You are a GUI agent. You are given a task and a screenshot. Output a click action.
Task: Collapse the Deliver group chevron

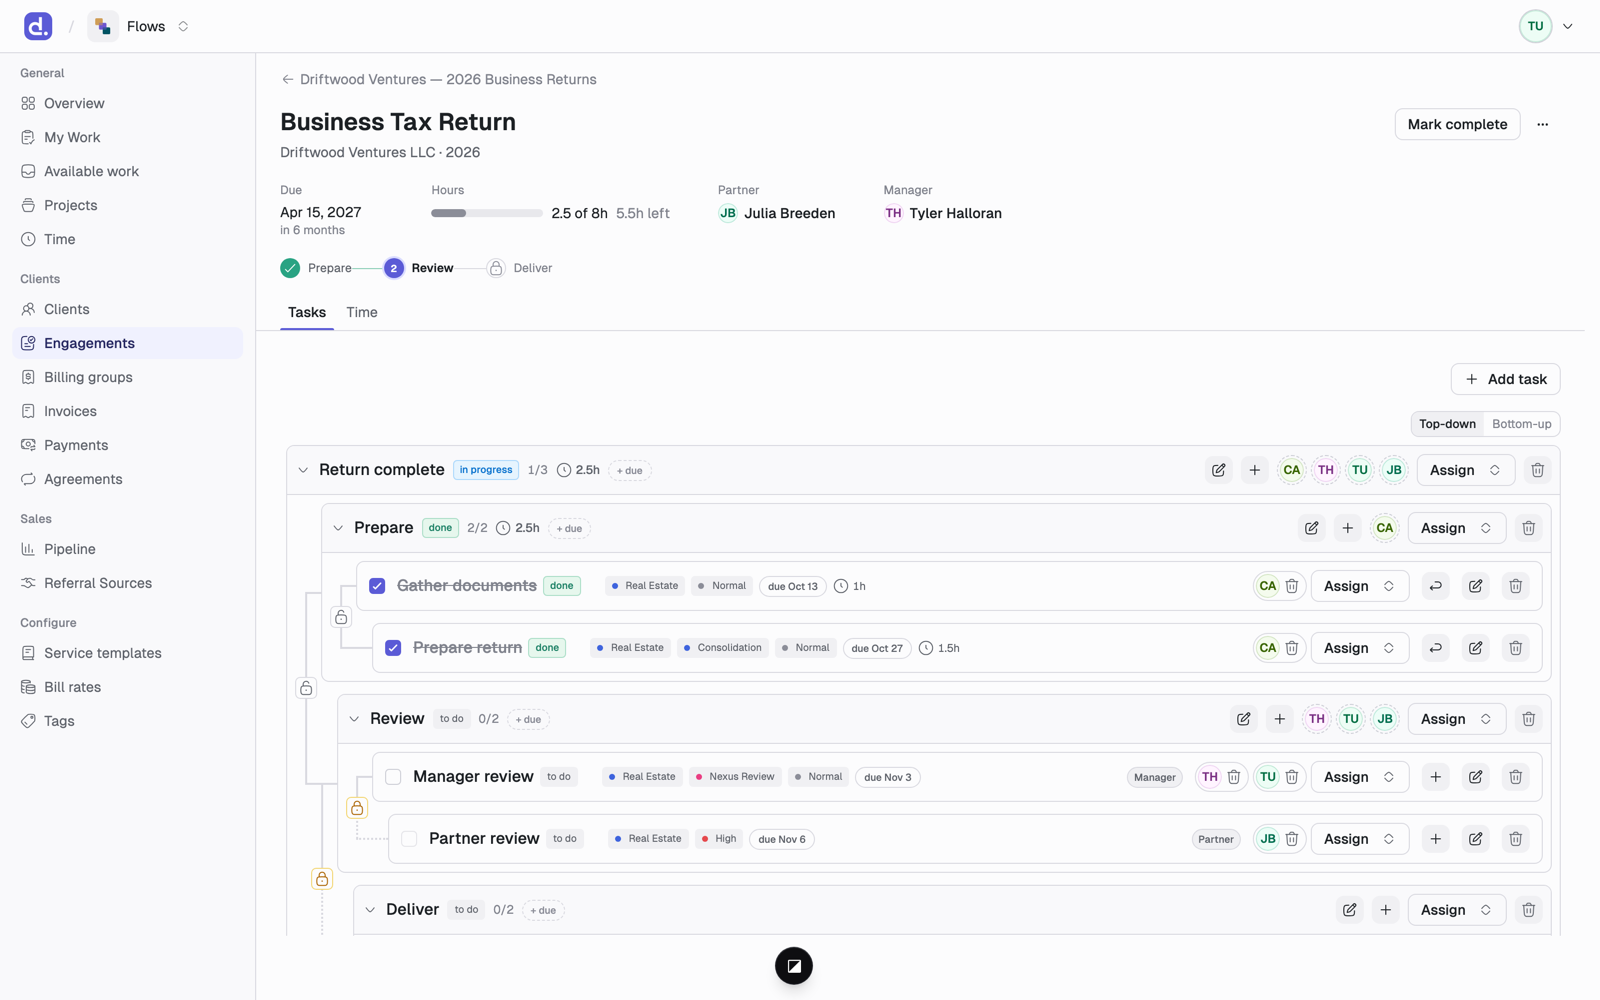(370, 910)
